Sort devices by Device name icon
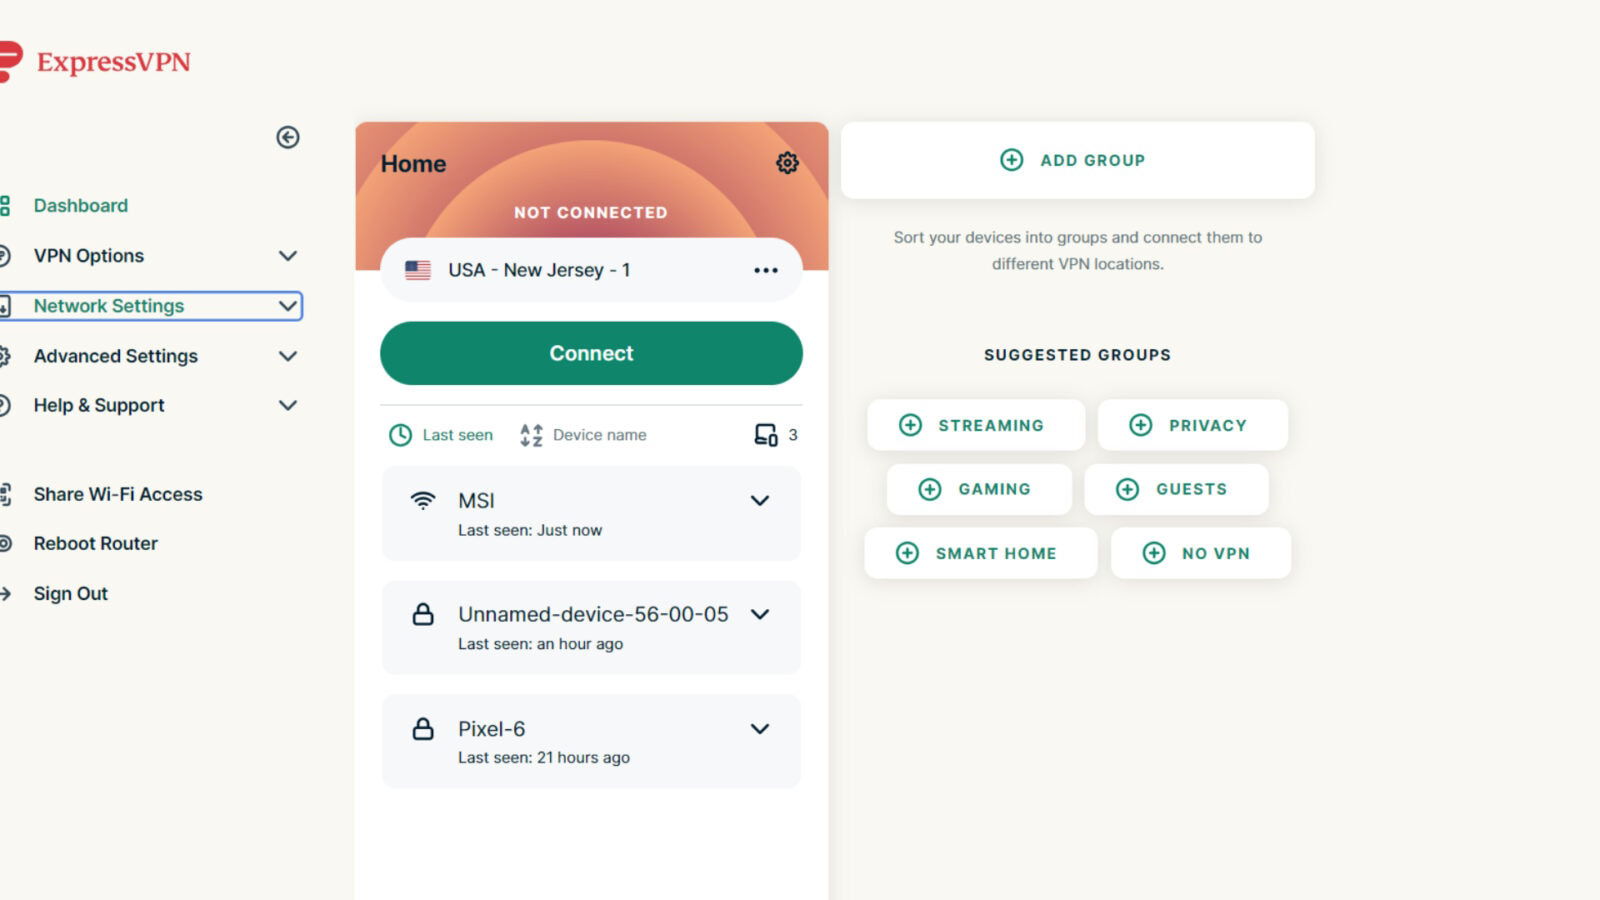Viewport: 1600px width, 900px height. pos(531,435)
